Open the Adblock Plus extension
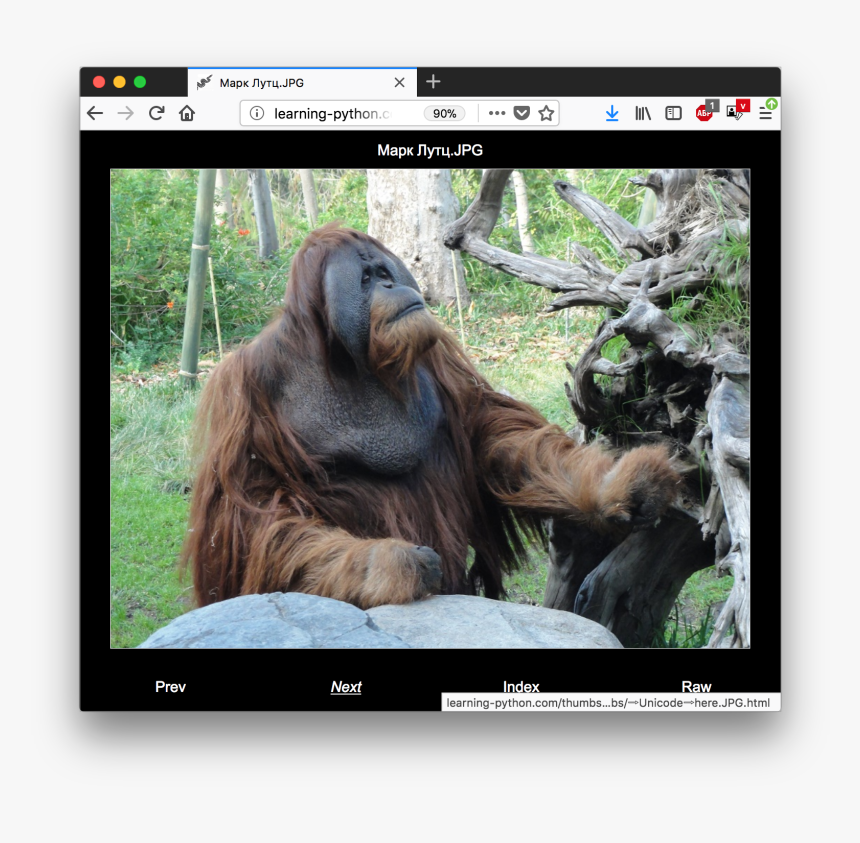Screen dimensions: 860x843 pos(703,114)
